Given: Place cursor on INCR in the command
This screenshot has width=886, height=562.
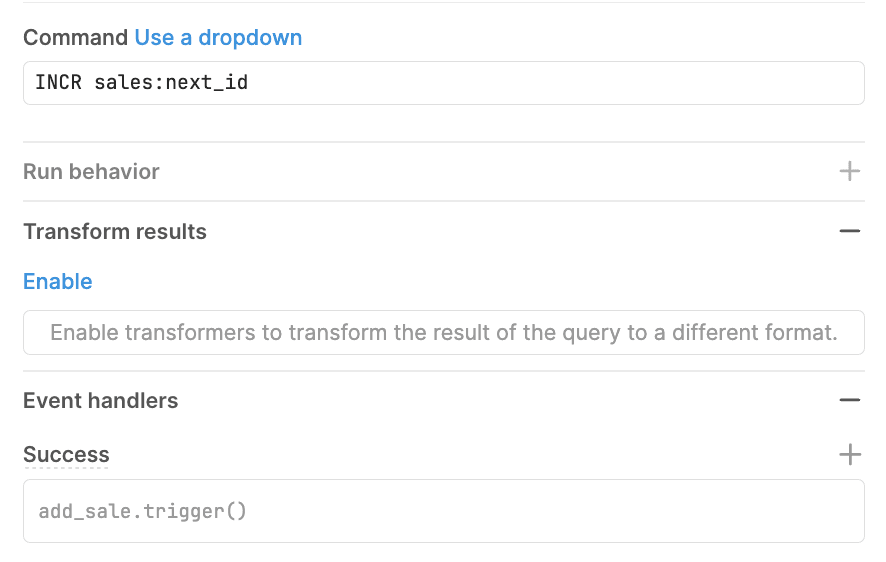Looking at the screenshot, I should (59, 83).
